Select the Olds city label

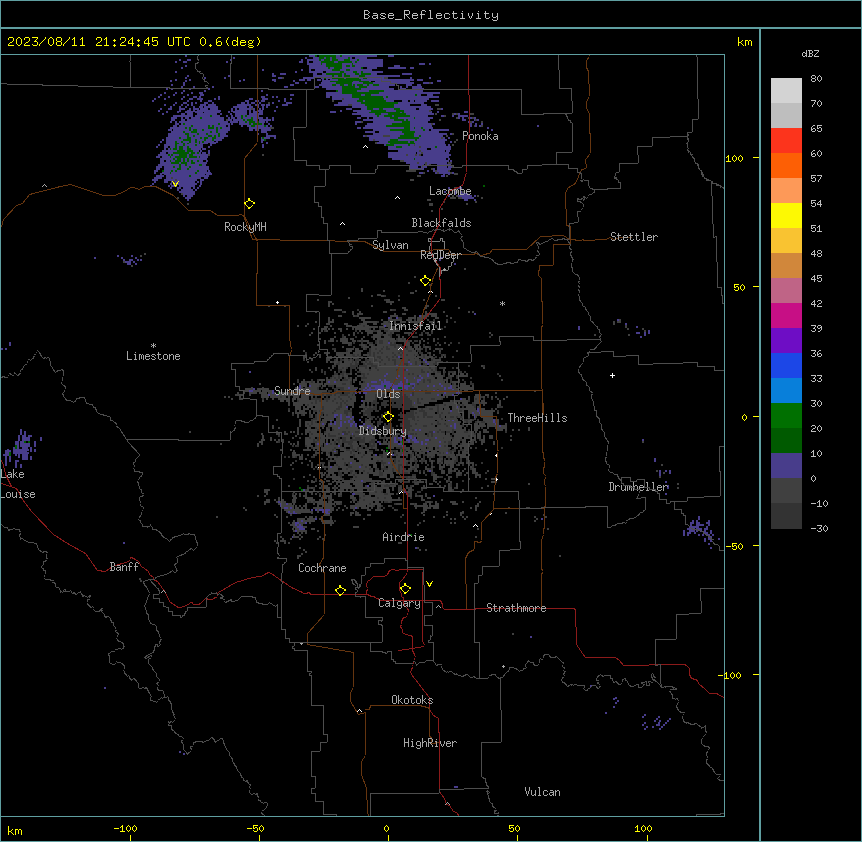[x=388, y=394]
